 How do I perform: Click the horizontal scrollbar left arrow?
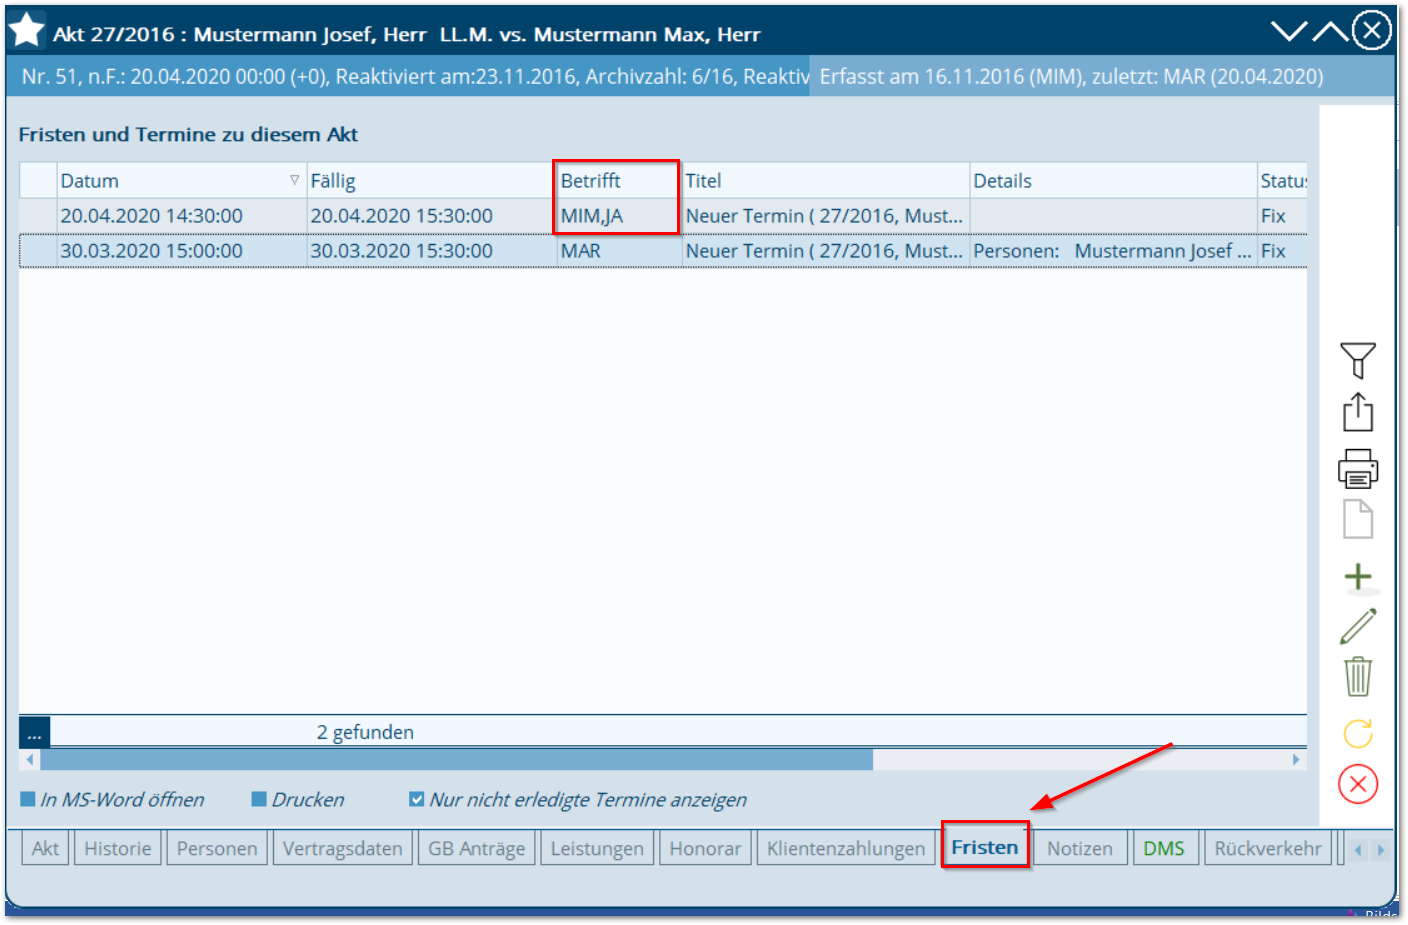tap(30, 760)
